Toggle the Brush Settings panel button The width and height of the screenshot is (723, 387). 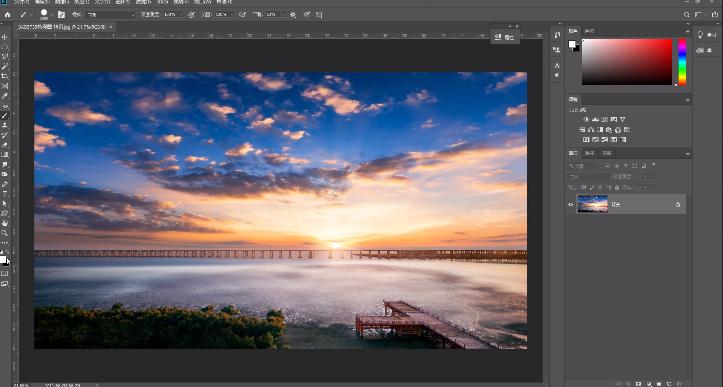(61, 15)
